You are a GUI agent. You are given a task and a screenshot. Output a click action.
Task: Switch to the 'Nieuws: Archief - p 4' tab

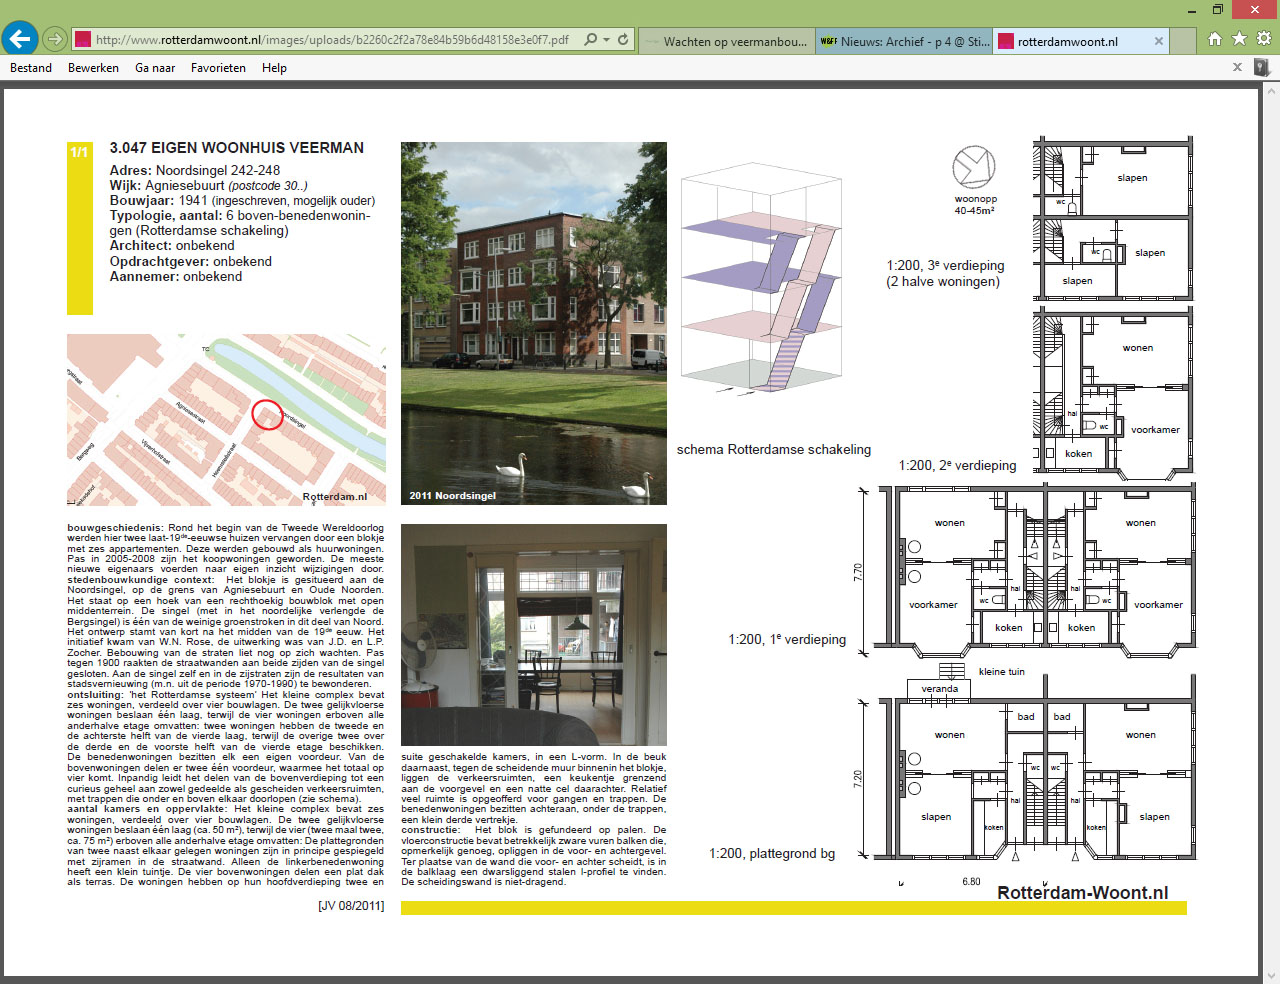(904, 41)
